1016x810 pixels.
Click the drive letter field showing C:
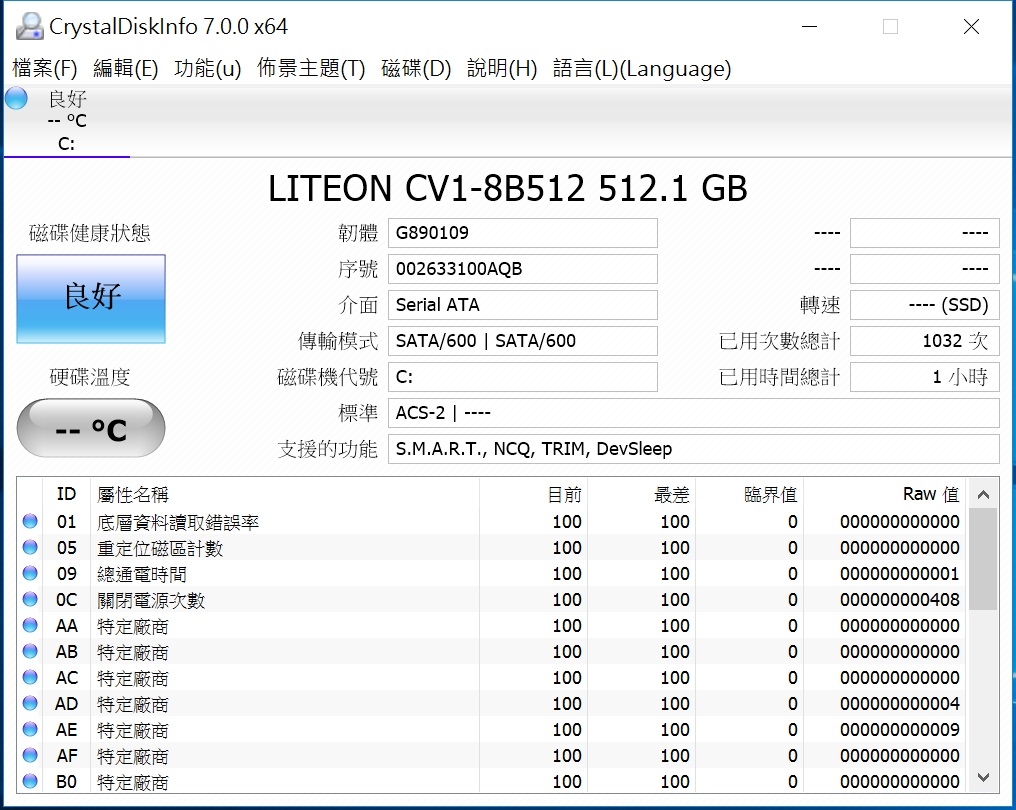(x=523, y=376)
